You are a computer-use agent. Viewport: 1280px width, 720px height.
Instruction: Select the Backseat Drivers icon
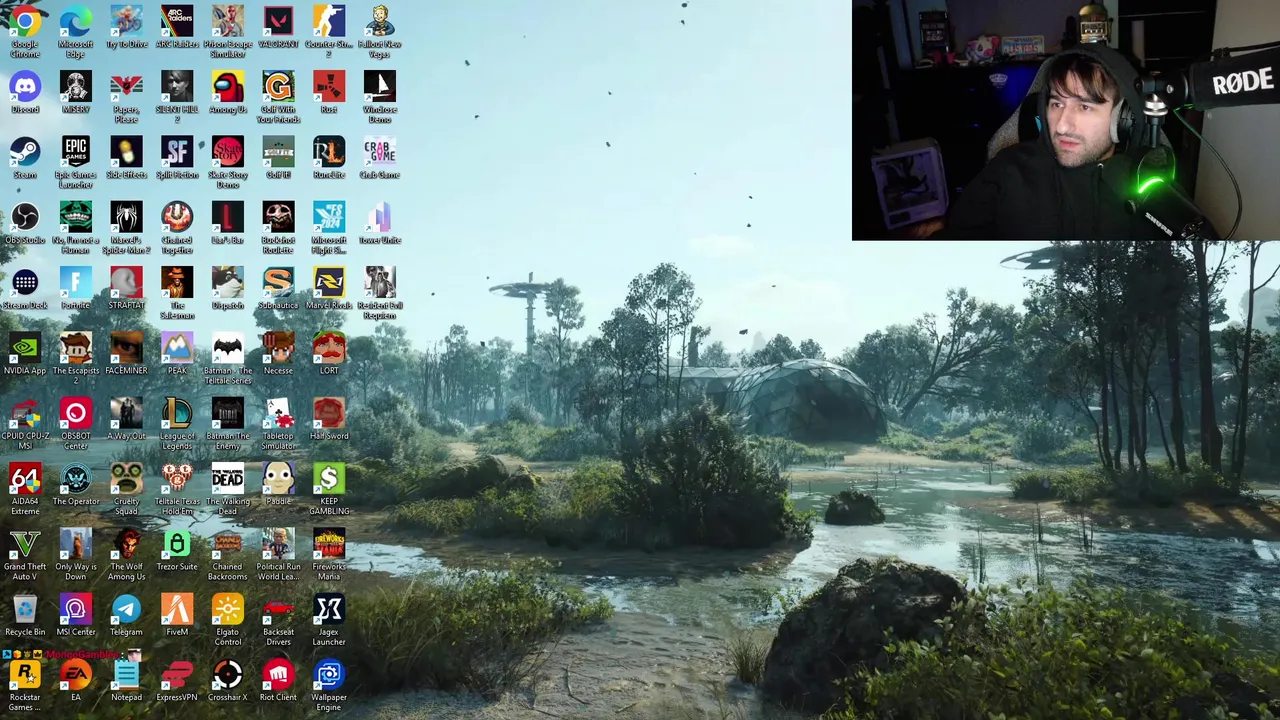point(278,609)
